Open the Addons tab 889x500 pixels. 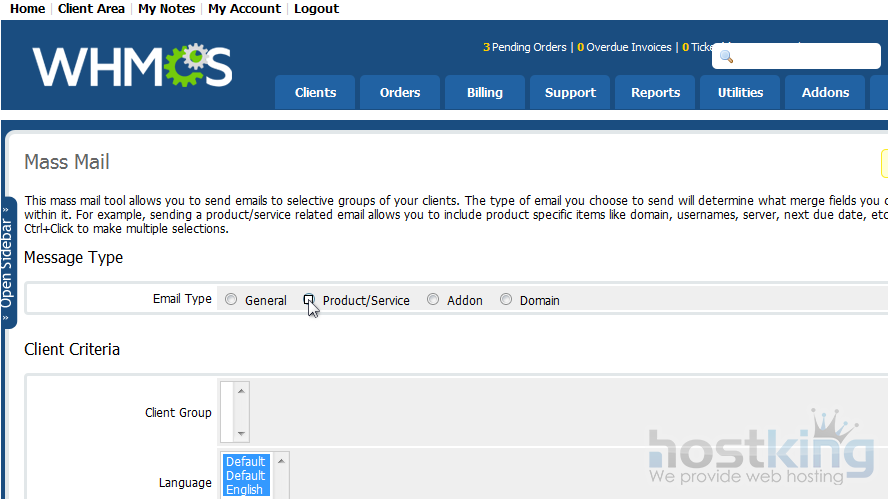click(825, 92)
